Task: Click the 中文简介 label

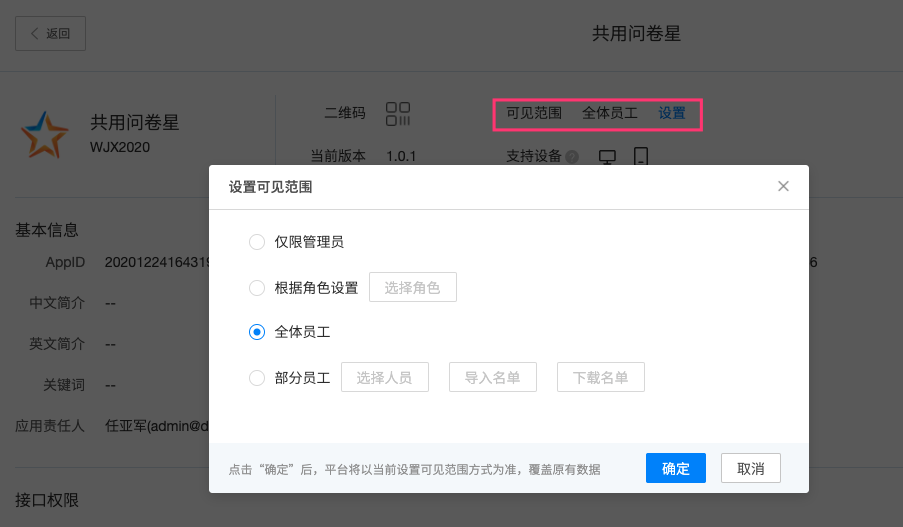Action: (x=57, y=303)
